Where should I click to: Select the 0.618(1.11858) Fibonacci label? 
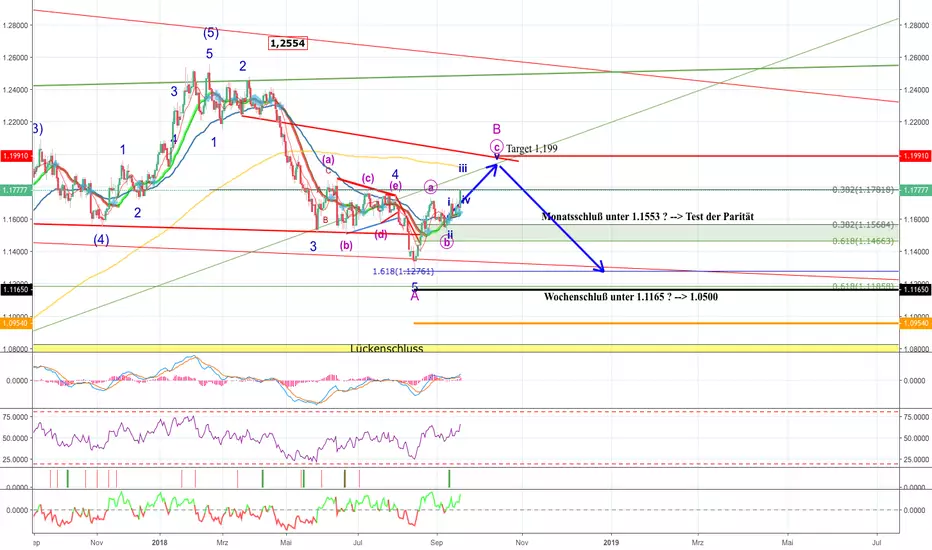[x=863, y=286]
